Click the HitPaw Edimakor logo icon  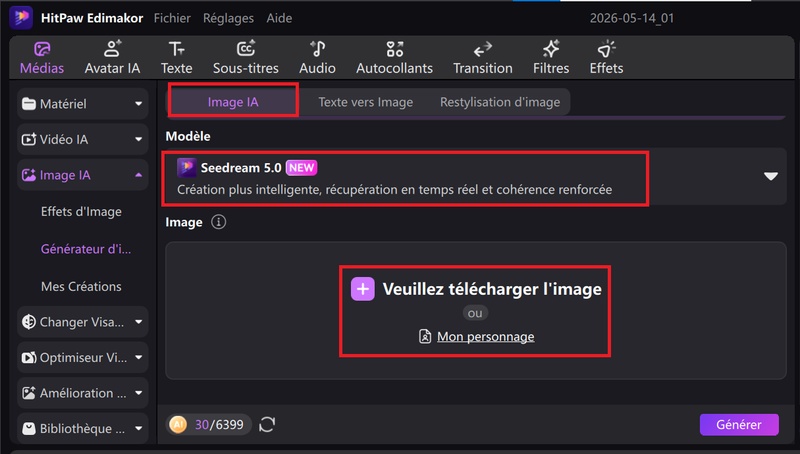21,17
